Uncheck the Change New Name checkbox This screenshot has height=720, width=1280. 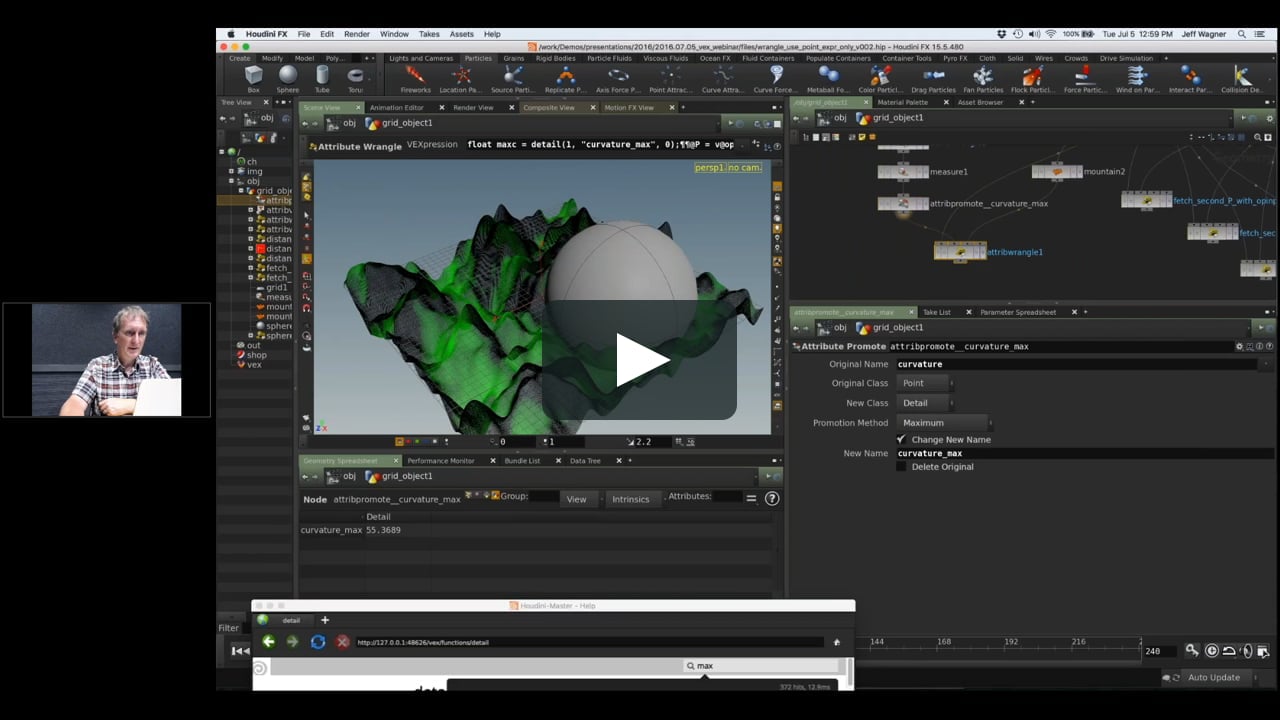tap(901, 440)
